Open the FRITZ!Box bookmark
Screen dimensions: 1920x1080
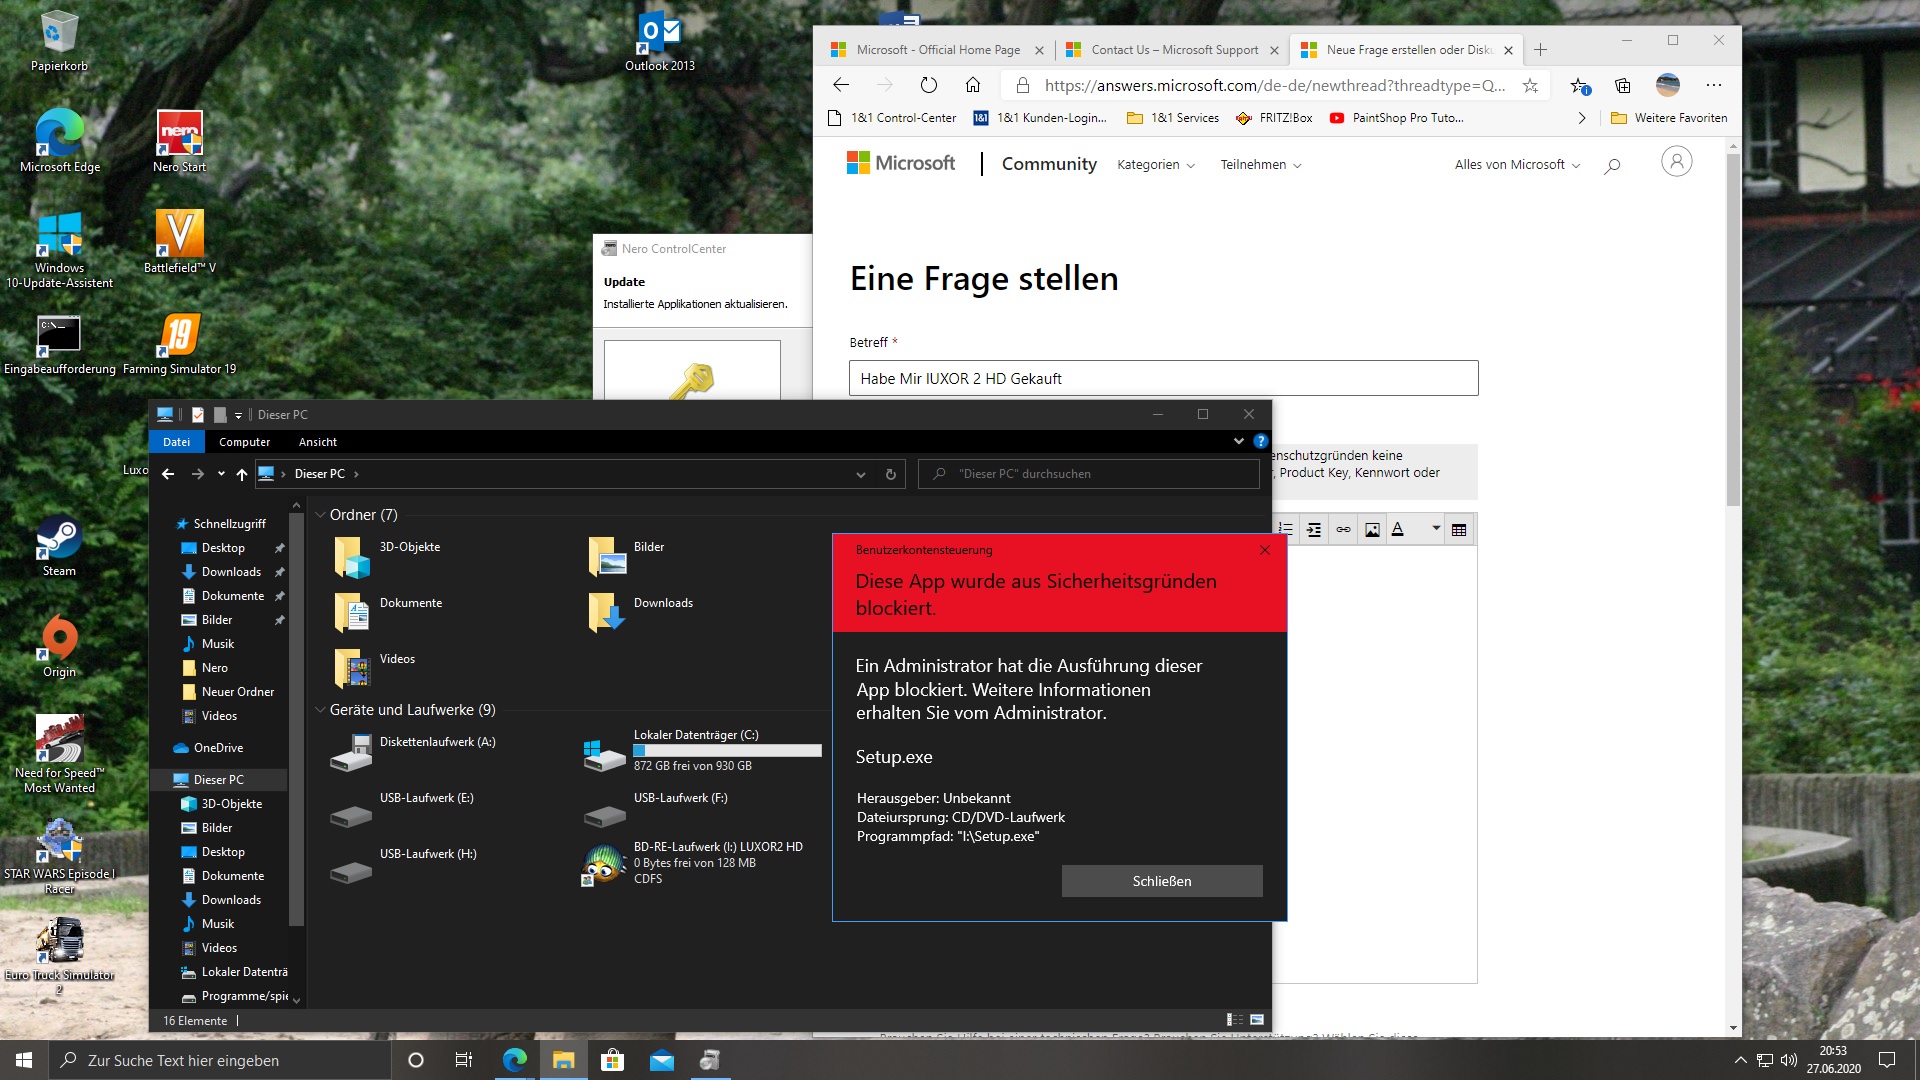(x=1274, y=118)
